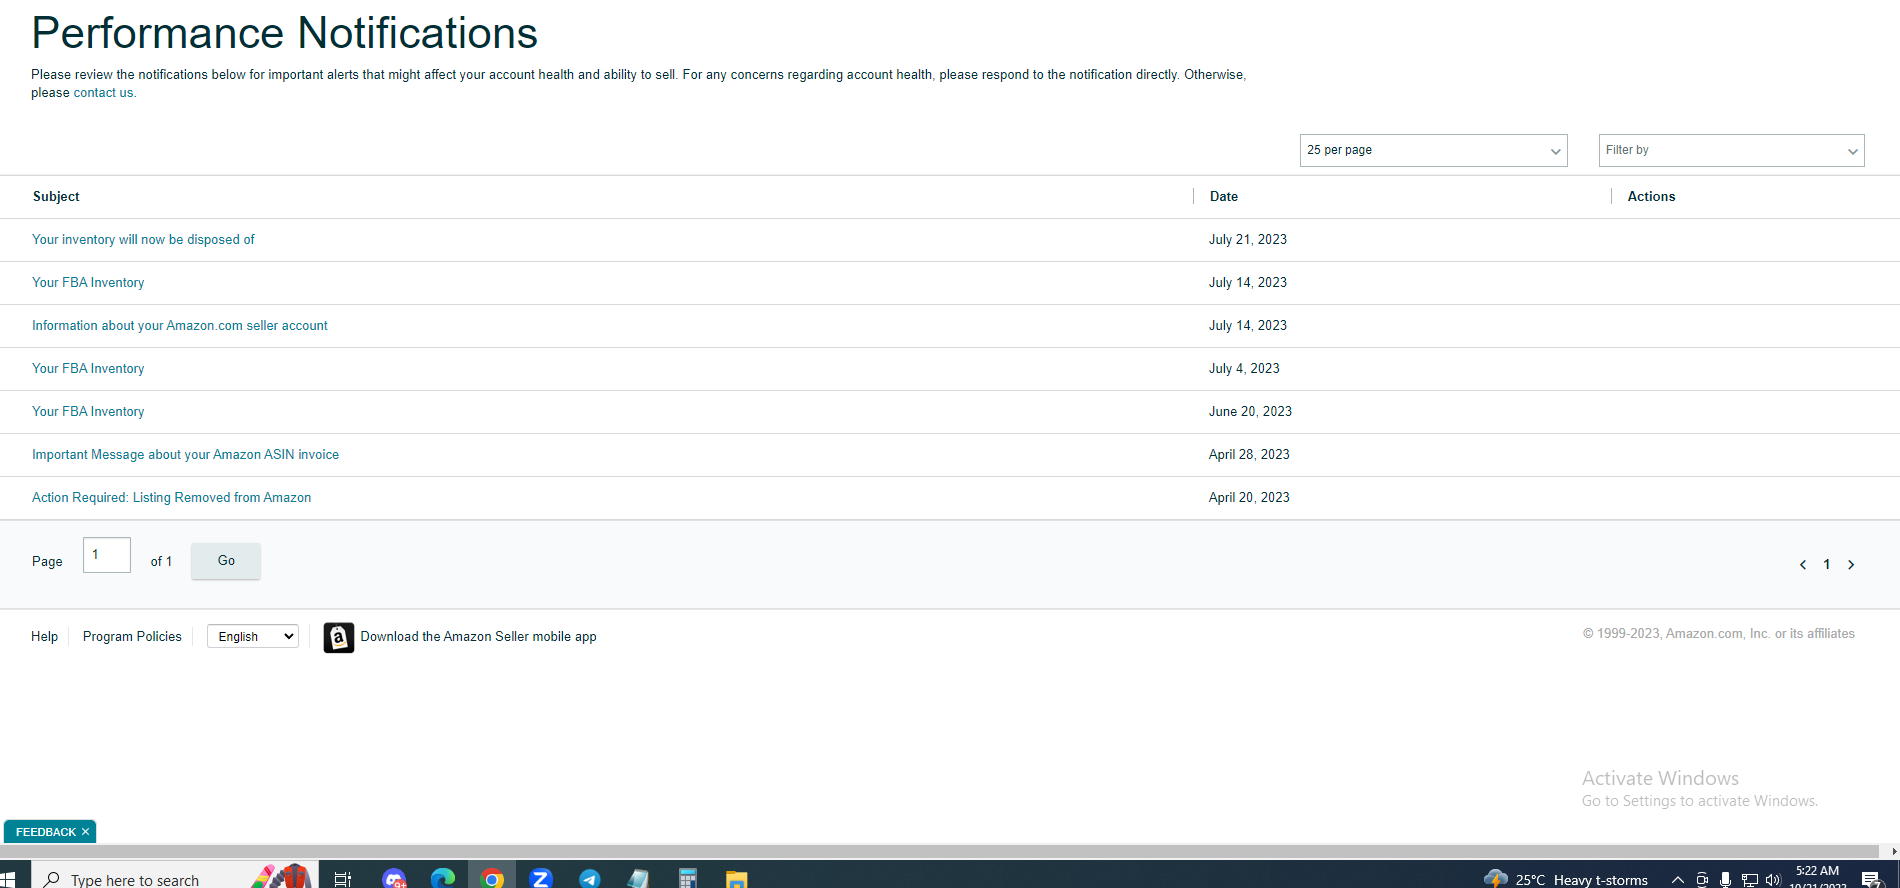Screen dimensions: 1900x888
Task: Open Task View on the taskbar
Action: pos(342,879)
